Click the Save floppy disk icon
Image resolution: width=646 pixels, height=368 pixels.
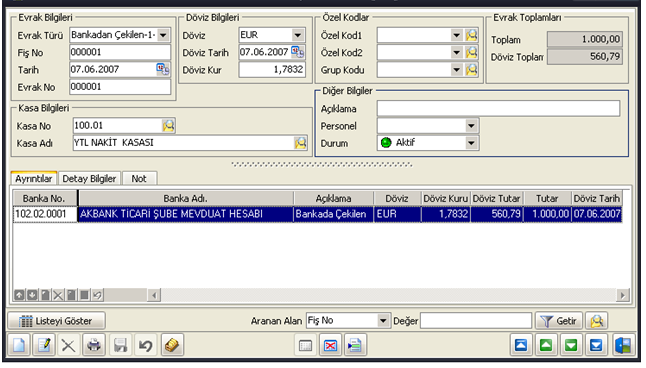120,345
